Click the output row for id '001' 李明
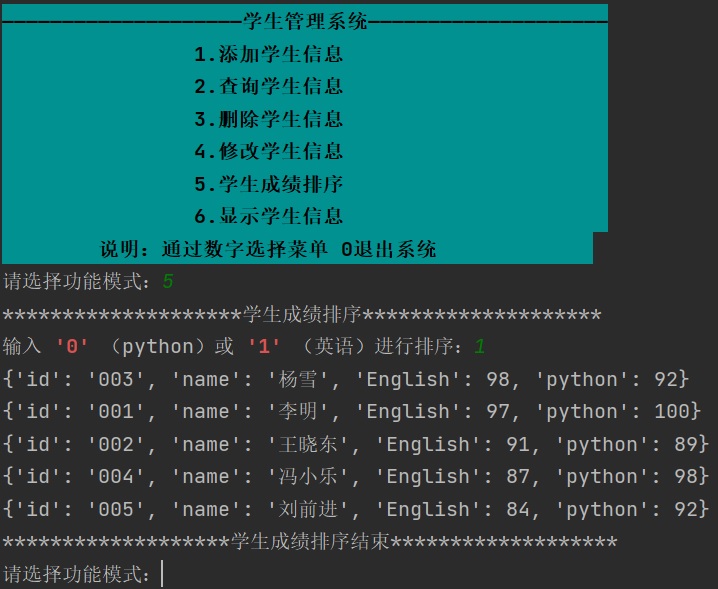718x589 pixels. [x=352, y=412]
